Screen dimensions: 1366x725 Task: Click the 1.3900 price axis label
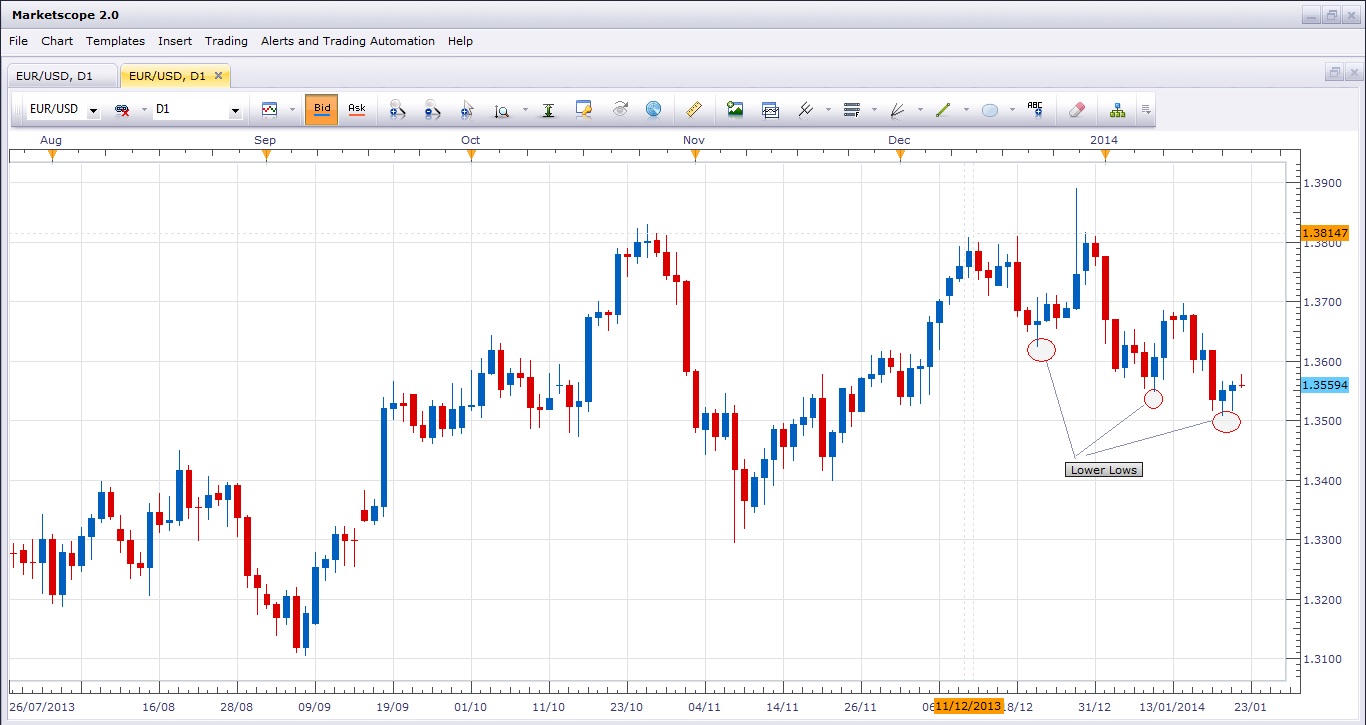pyautogui.click(x=1322, y=183)
